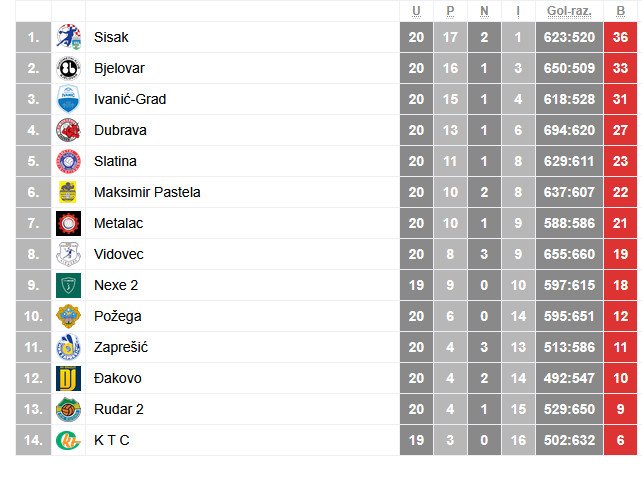This screenshot has width=642, height=478.
Task: Open the Požega team link
Action: point(118,316)
